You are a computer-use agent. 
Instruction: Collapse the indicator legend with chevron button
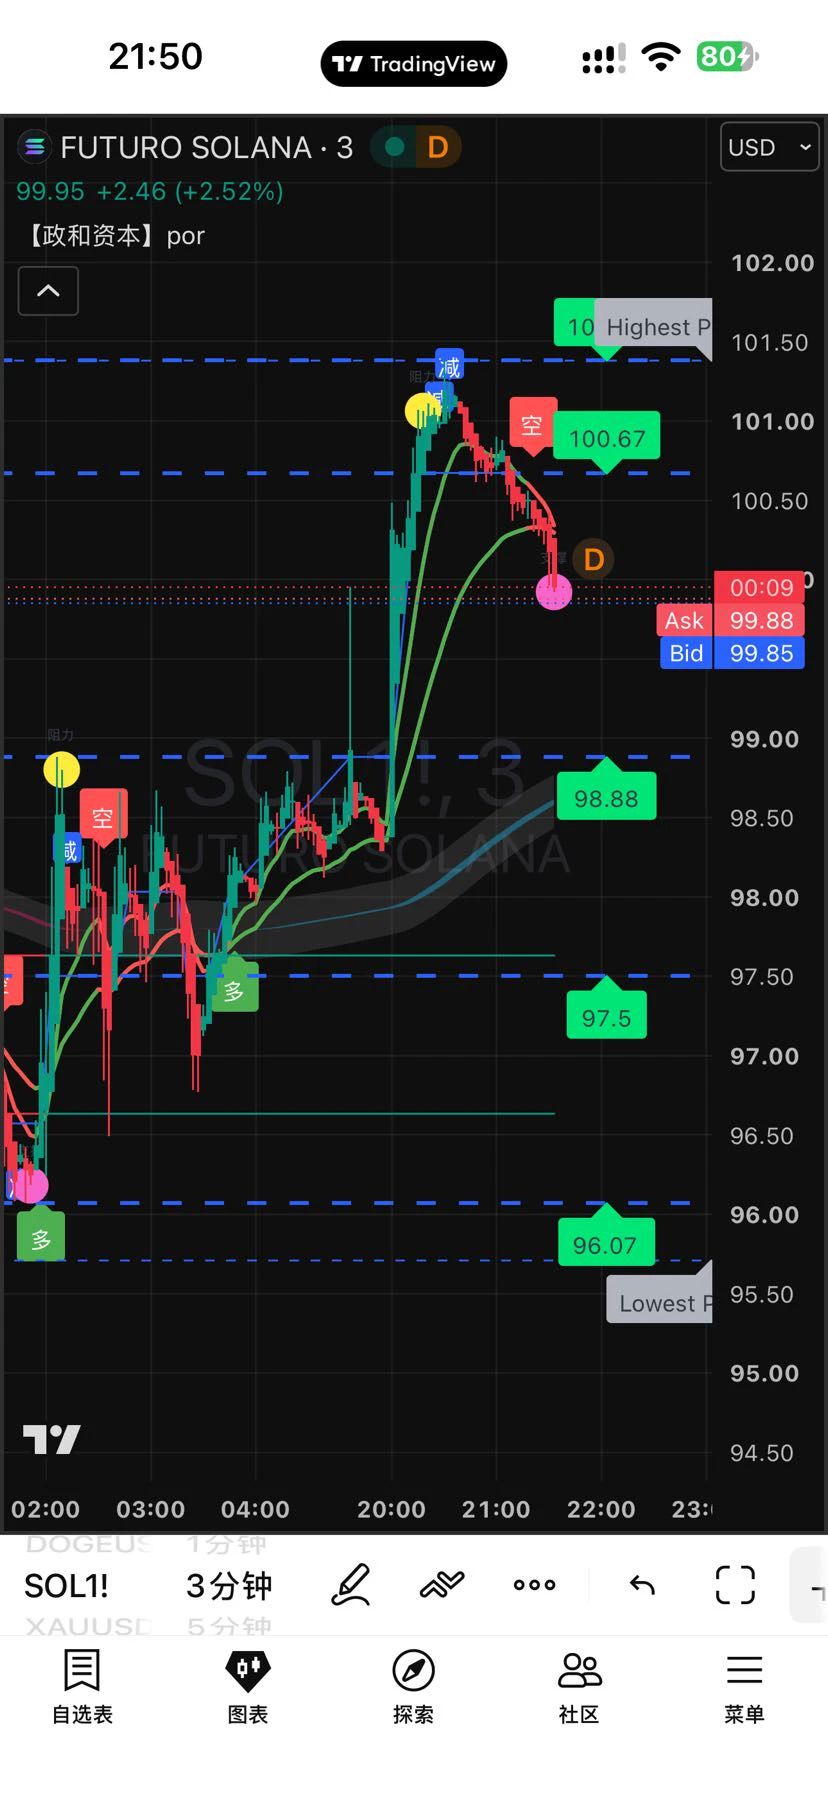48,291
